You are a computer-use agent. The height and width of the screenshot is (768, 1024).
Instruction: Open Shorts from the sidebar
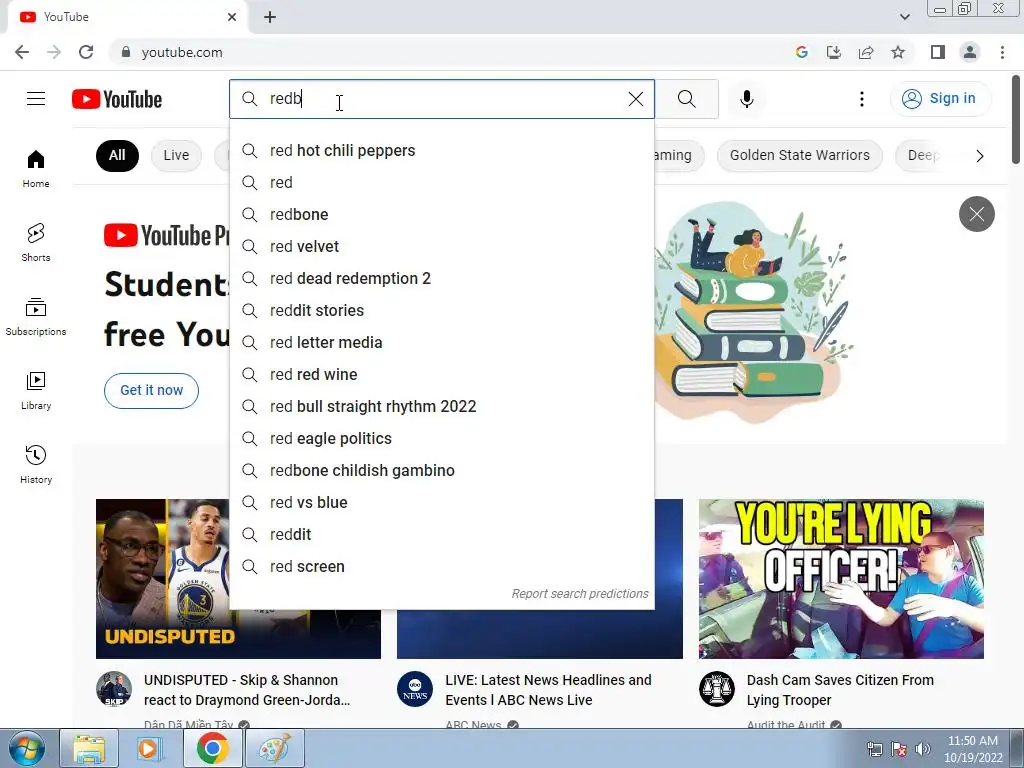36,242
